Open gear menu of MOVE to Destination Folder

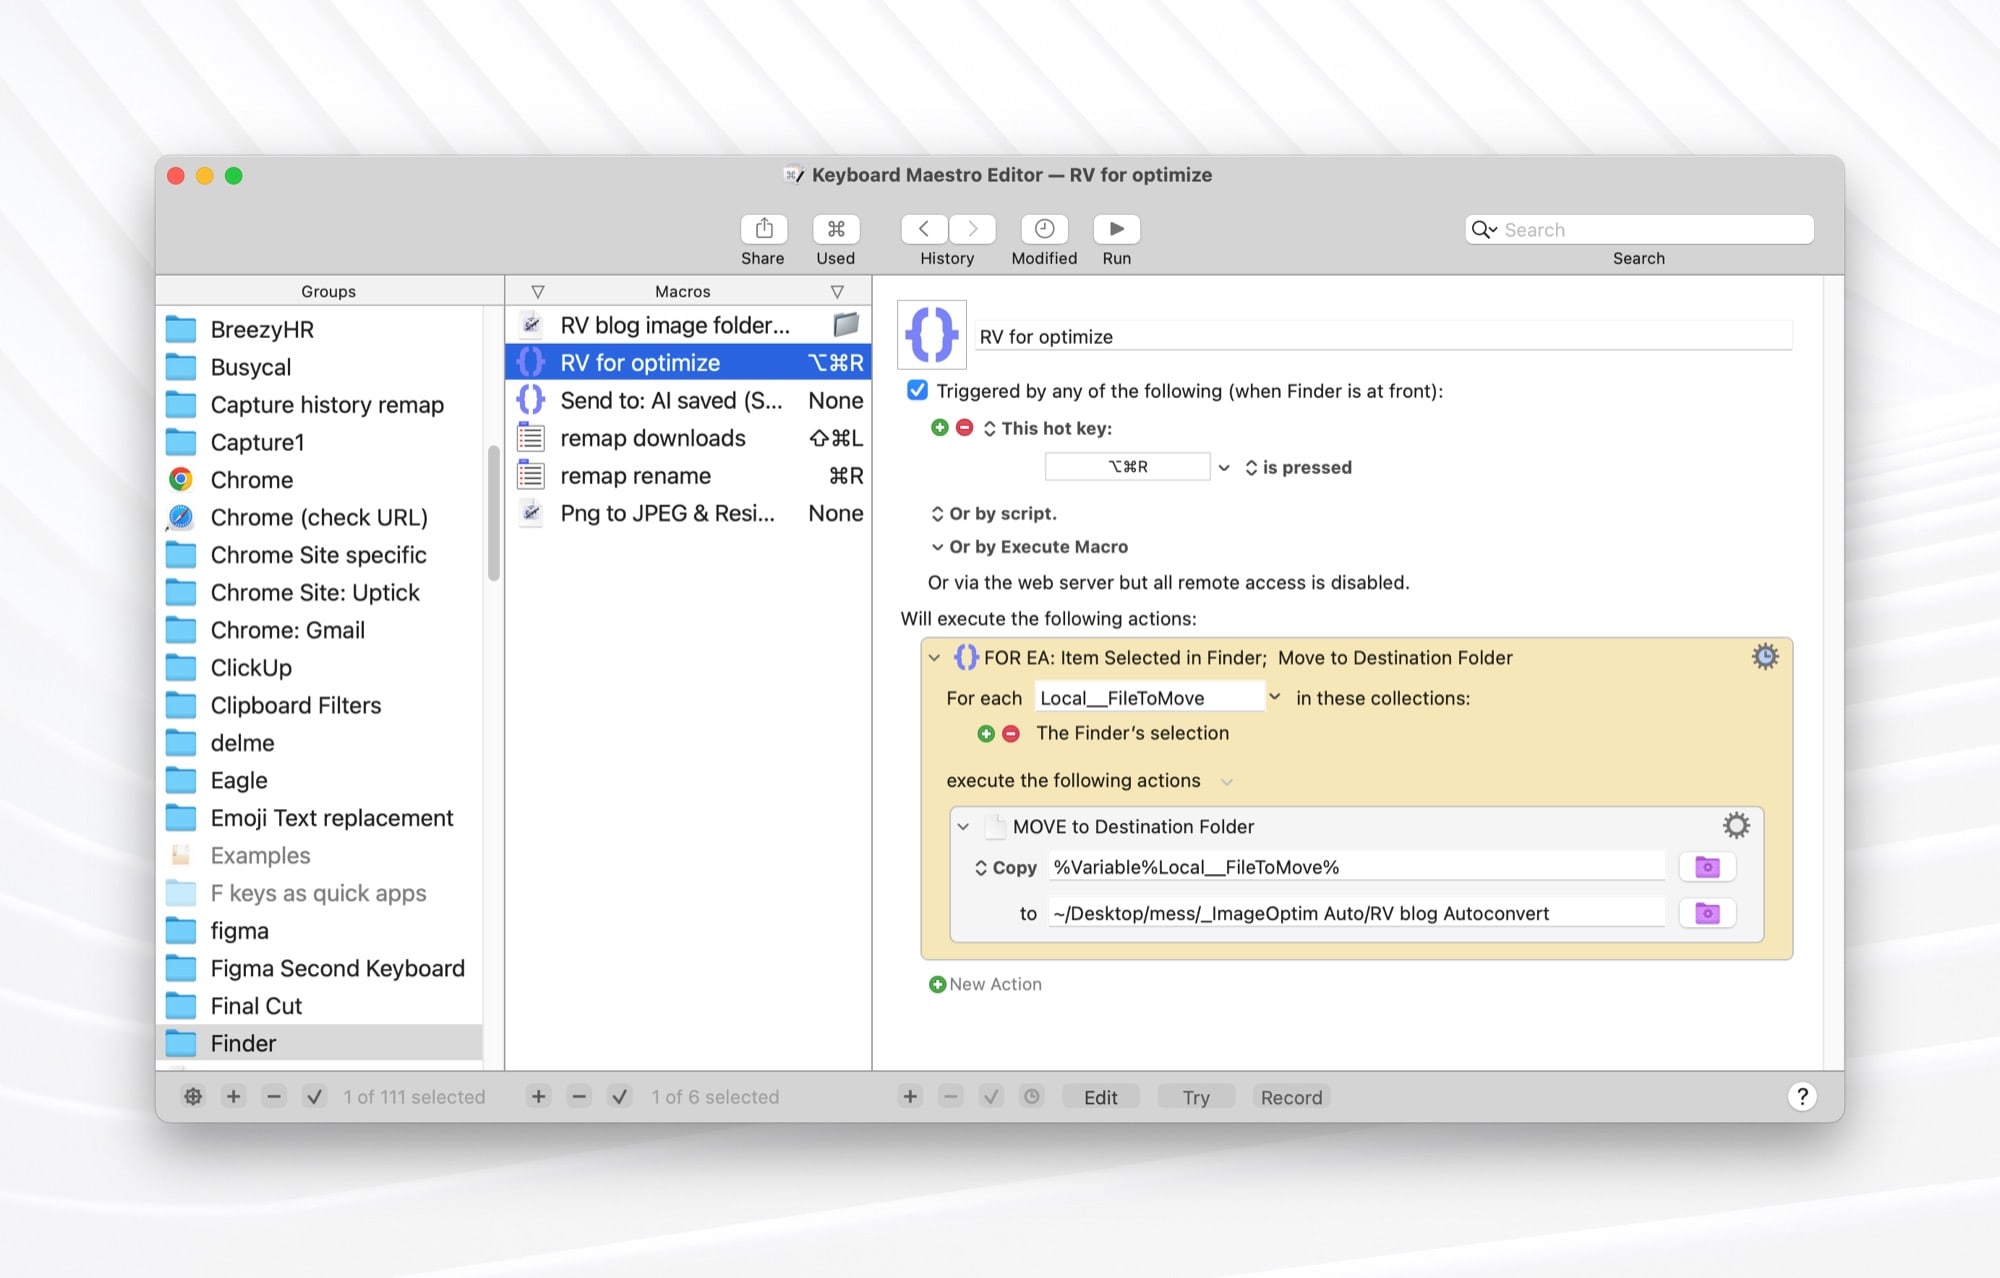pos(1736,826)
